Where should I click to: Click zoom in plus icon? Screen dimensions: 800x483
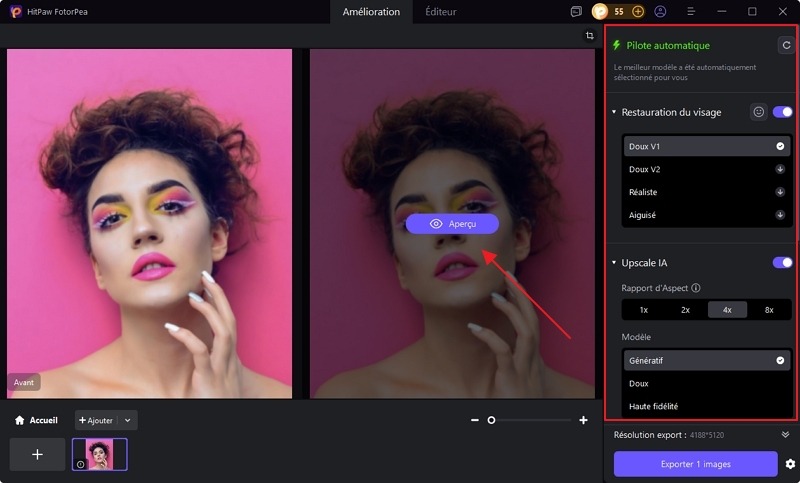click(583, 421)
